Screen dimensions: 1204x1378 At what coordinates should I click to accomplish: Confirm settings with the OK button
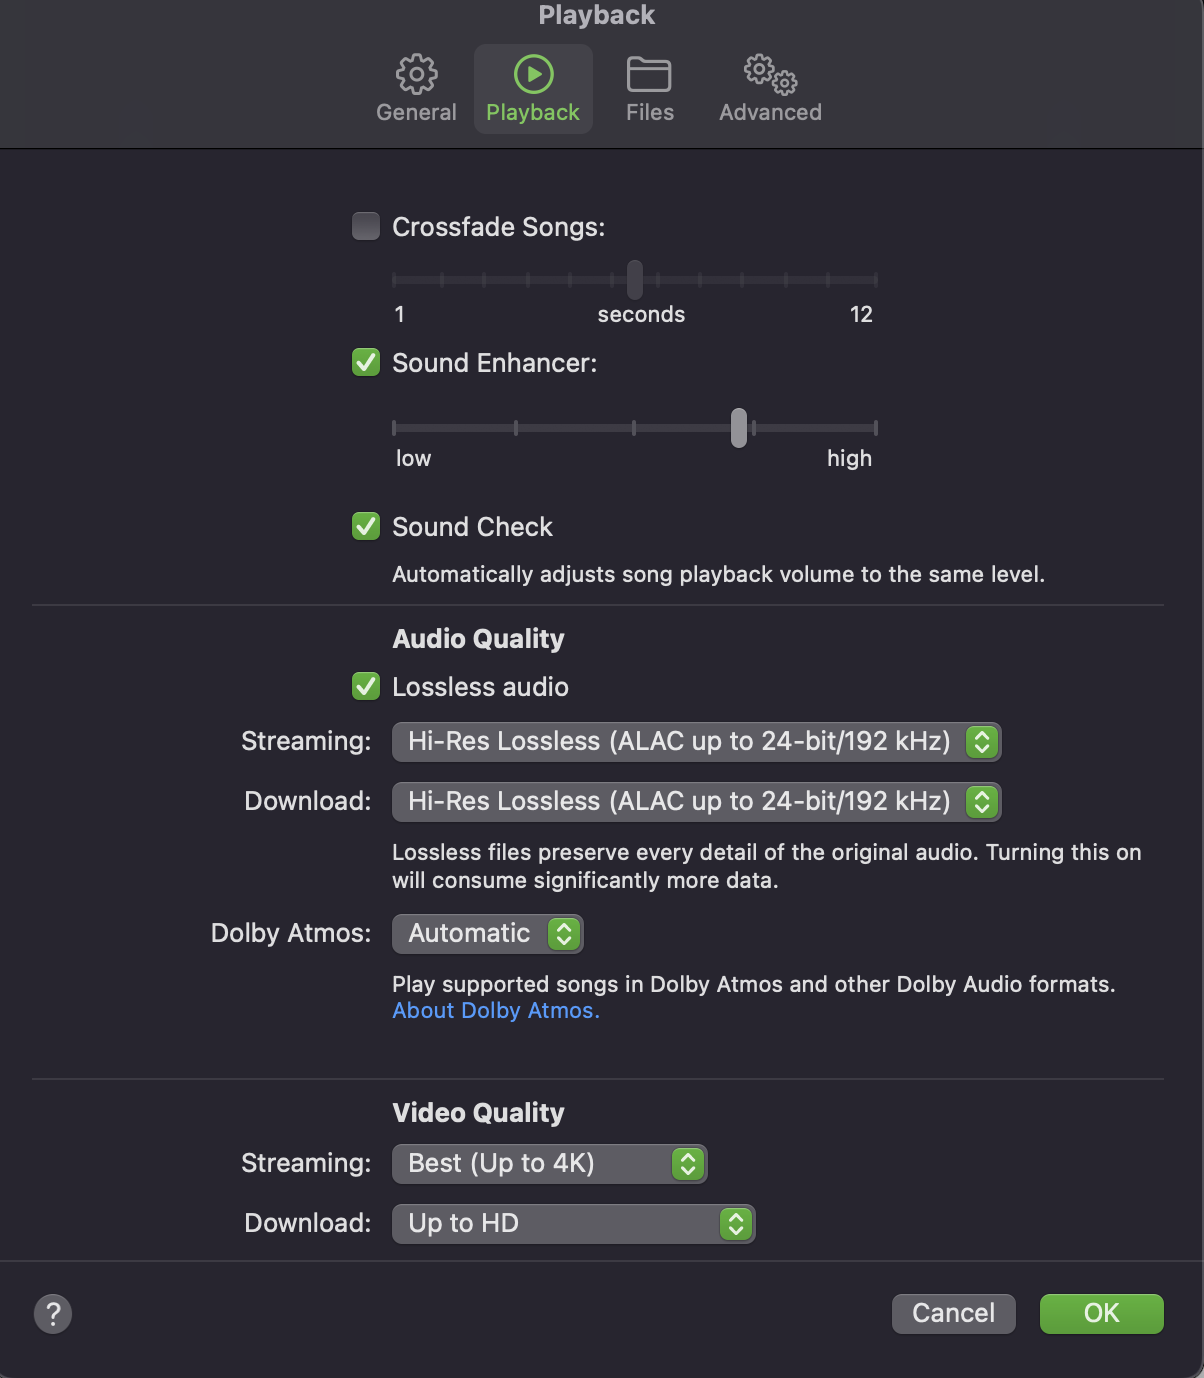pos(1101,1313)
